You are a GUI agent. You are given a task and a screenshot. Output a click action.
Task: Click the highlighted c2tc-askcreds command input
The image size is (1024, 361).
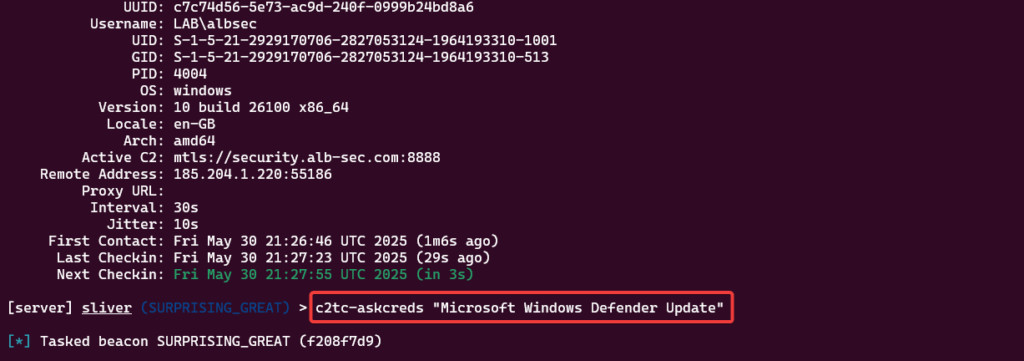(520, 307)
